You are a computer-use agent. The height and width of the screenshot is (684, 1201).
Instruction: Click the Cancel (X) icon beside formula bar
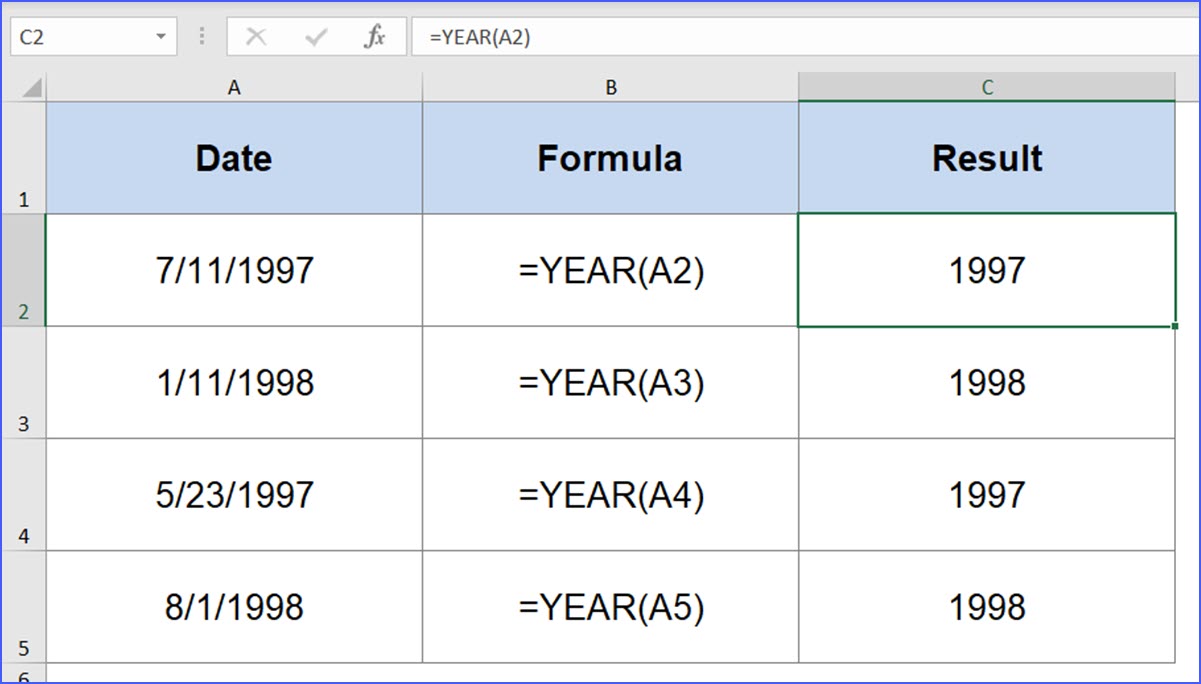pos(256,35)
